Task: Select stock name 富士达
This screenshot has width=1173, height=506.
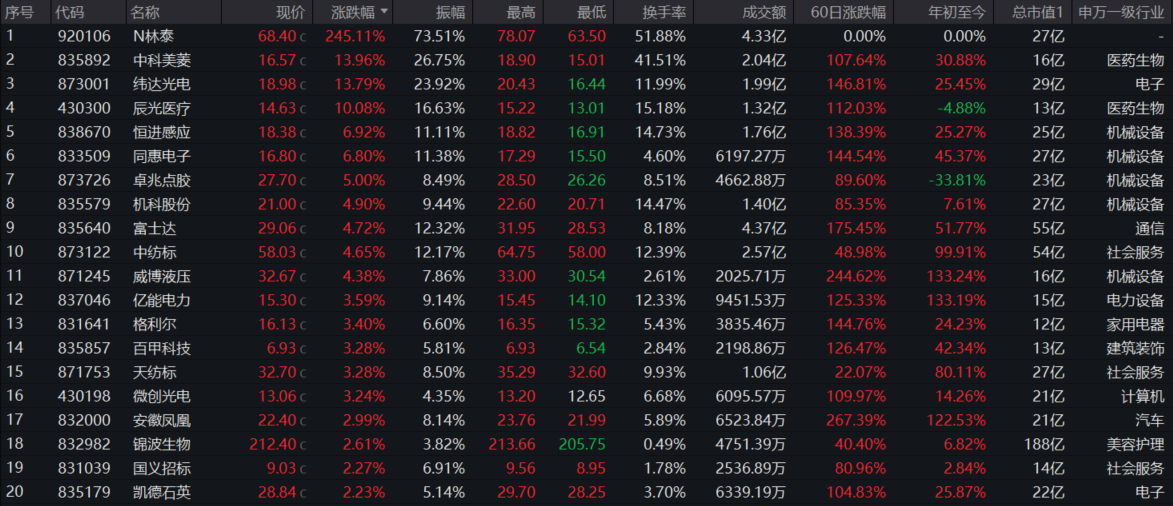Action: click(154, 228)
